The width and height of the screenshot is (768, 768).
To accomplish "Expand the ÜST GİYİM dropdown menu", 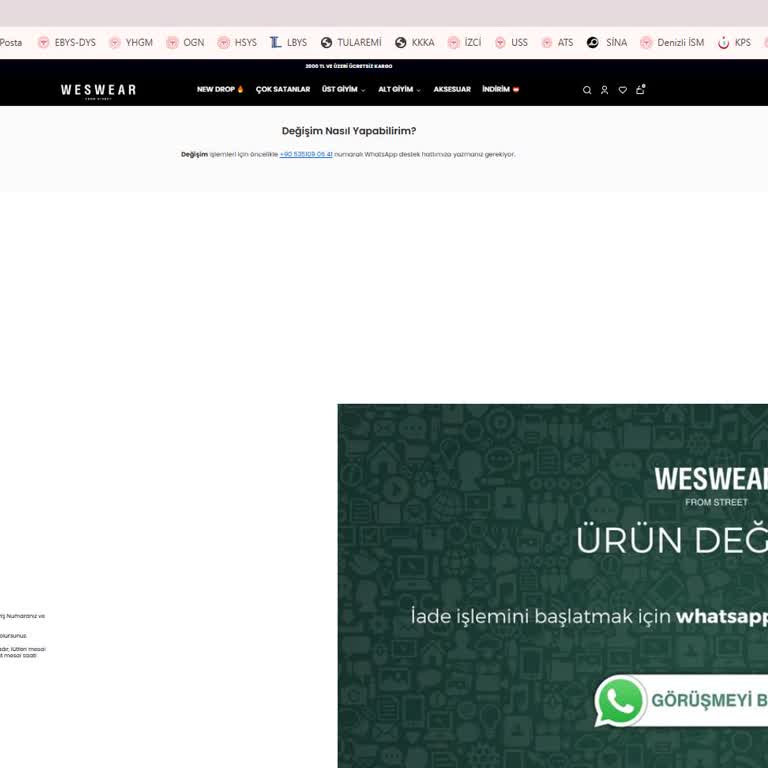I will (x=343, y=89).
